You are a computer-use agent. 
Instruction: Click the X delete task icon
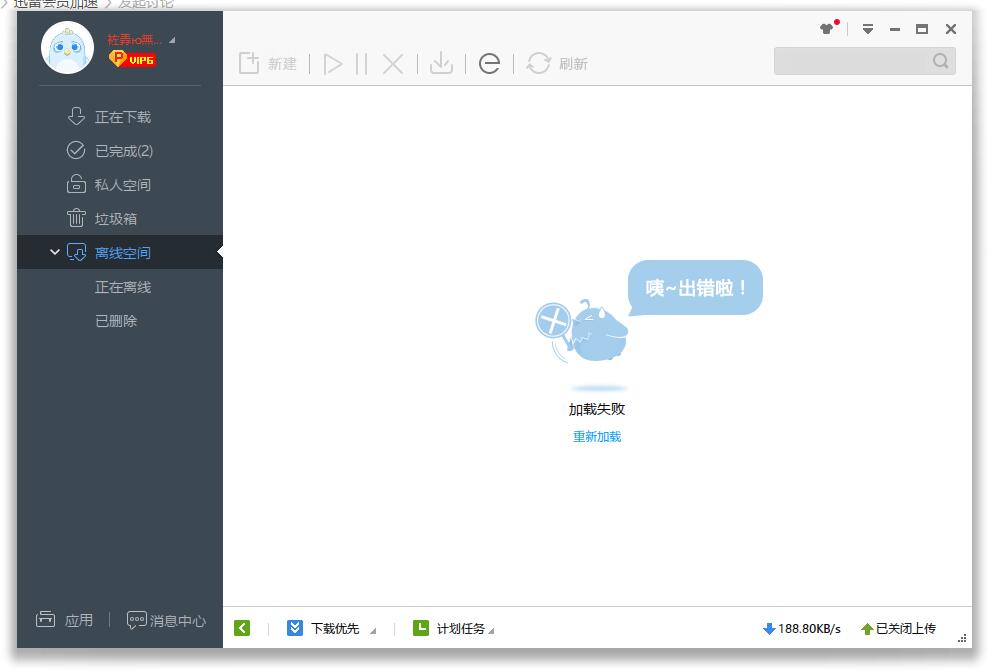393,63
